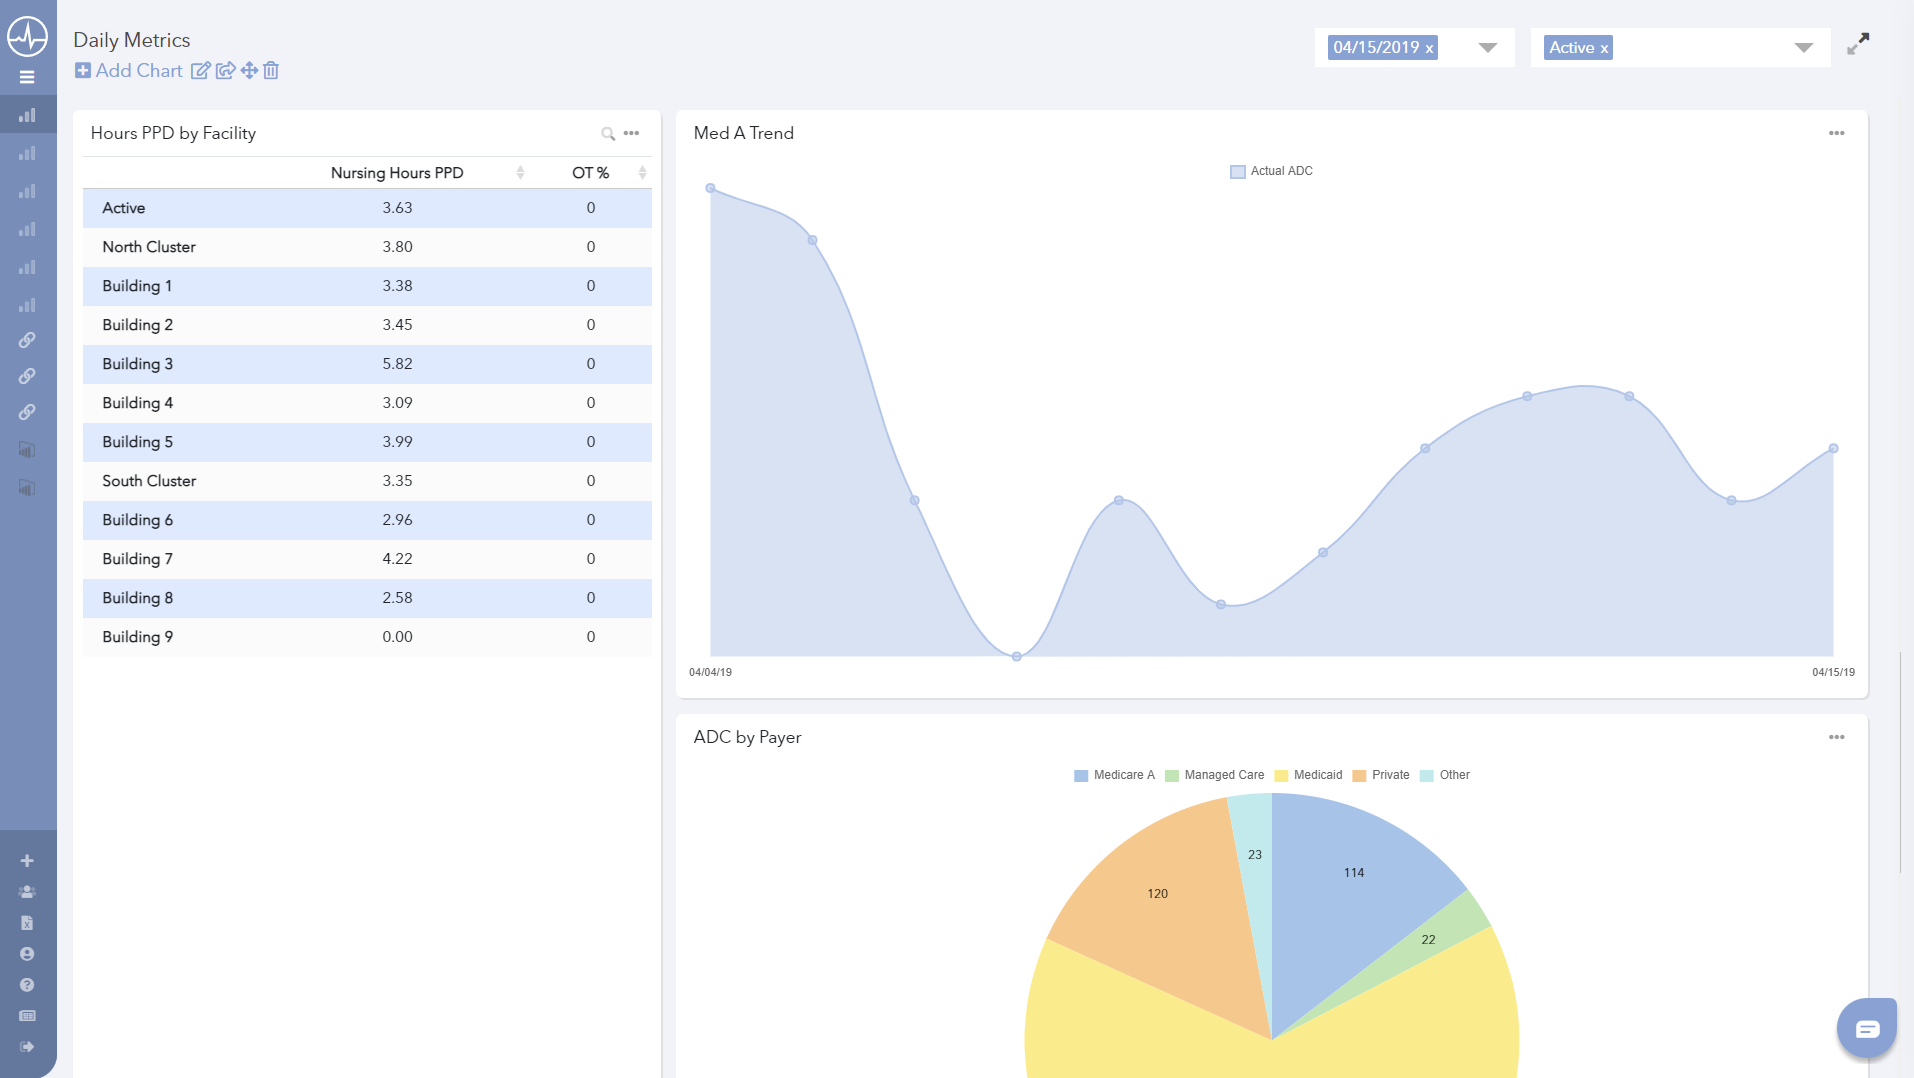Screen dimensions: 1914x1078
Task: Open Hours PPD by Facility options menu
Action: point(631,133)
